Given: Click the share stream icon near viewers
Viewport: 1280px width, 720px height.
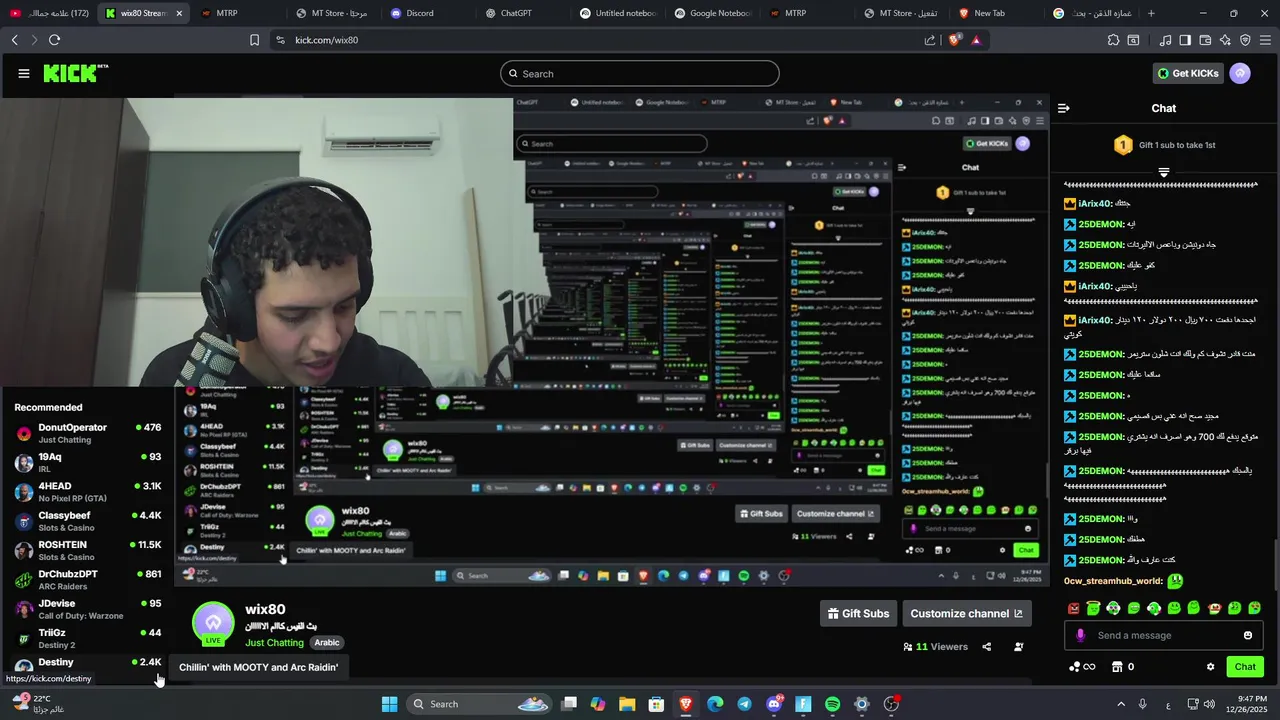Looking at the screenshot, I should pos(986,647).
